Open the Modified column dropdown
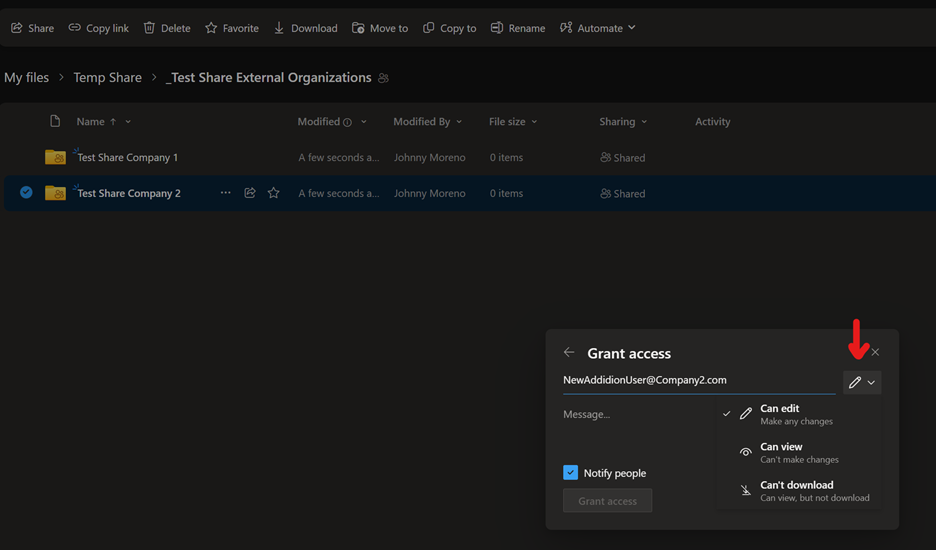The height and width of the screenshot is (550, 936). [x=364, y=122]
